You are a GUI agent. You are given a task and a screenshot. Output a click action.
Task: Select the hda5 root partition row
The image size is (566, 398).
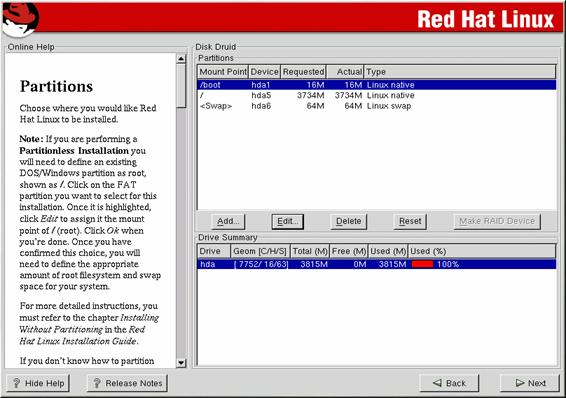coord(377,95)
